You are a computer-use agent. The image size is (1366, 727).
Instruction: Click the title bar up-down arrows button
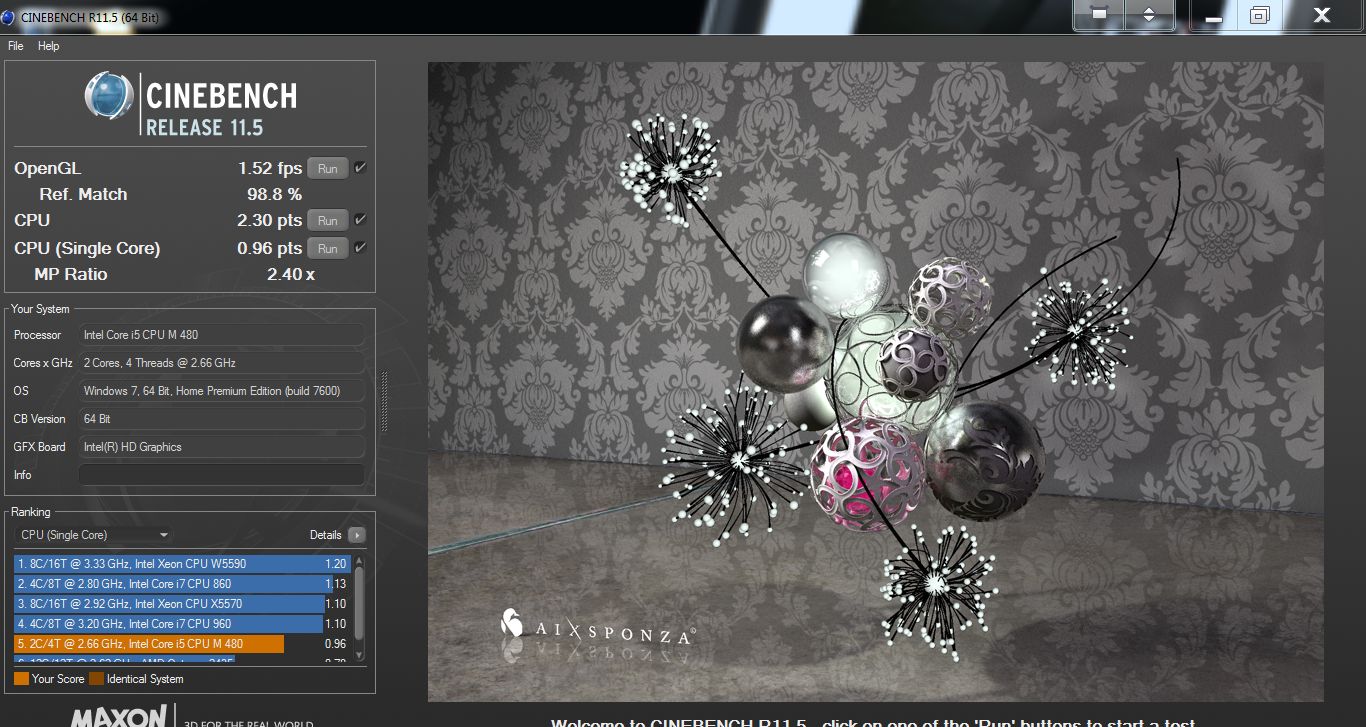click(1149, 15)
